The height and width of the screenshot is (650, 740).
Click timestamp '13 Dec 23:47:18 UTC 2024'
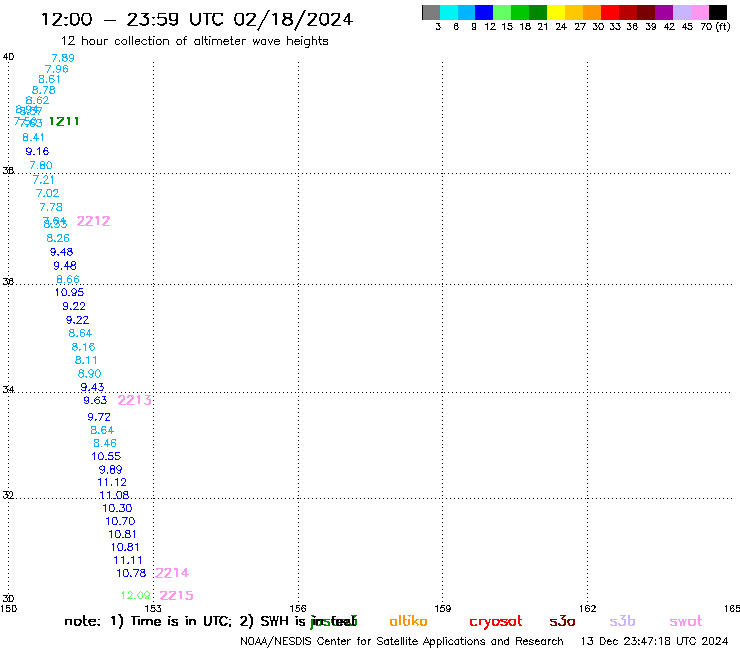(654, 641)
